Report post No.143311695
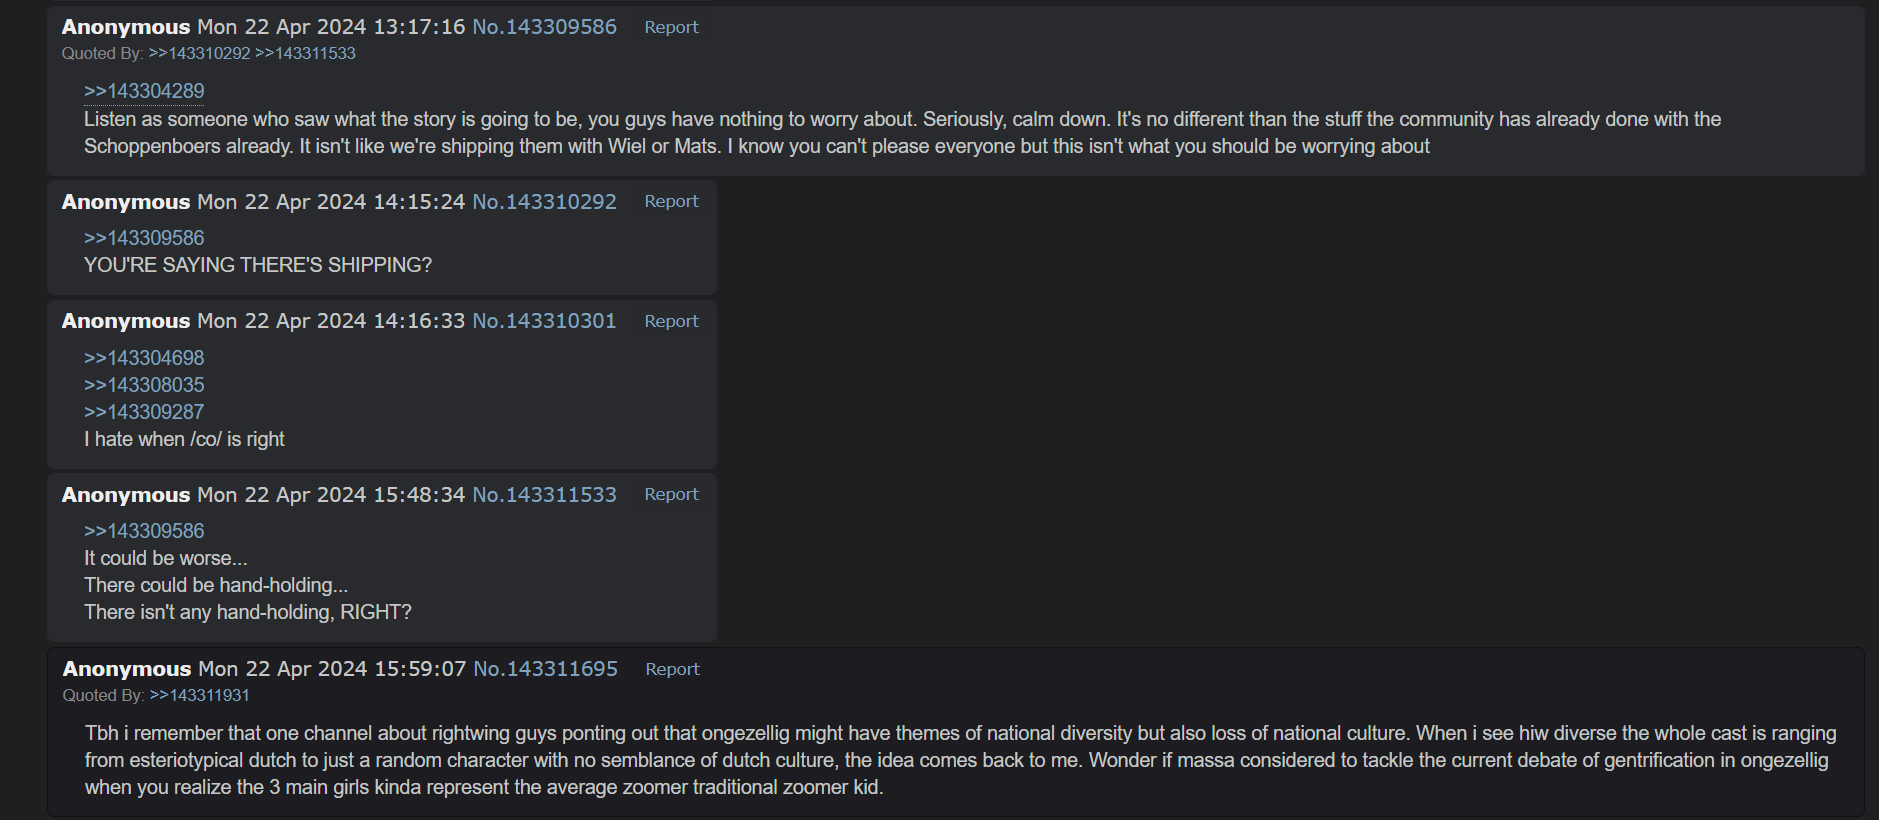This screenshot has height=820, width=1879. click(672, 669)
